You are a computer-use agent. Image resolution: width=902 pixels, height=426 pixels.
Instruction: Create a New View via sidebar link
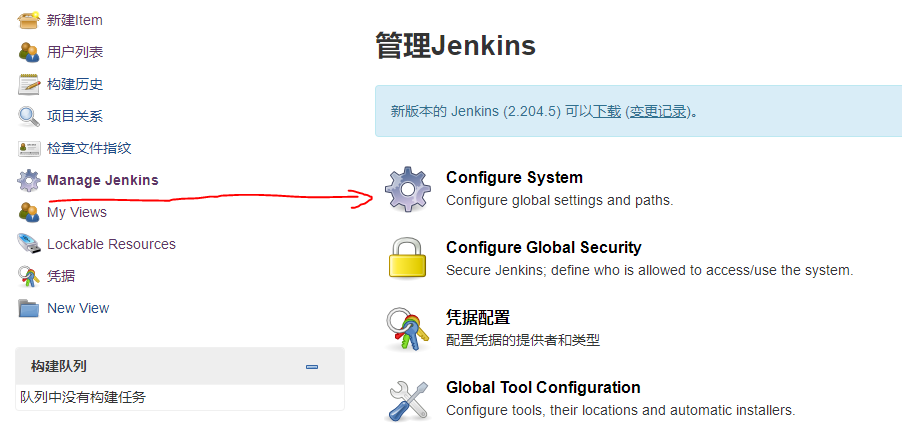point(78,309)
